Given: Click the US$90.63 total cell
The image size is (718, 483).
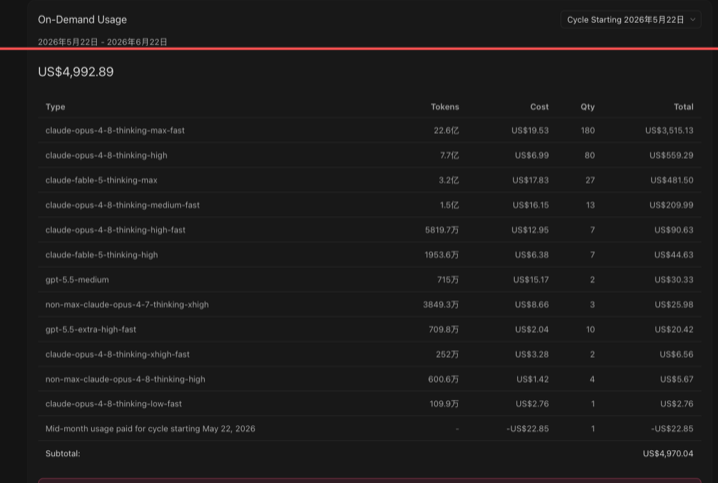Looking at the screenshot, I should pos(674,230).
